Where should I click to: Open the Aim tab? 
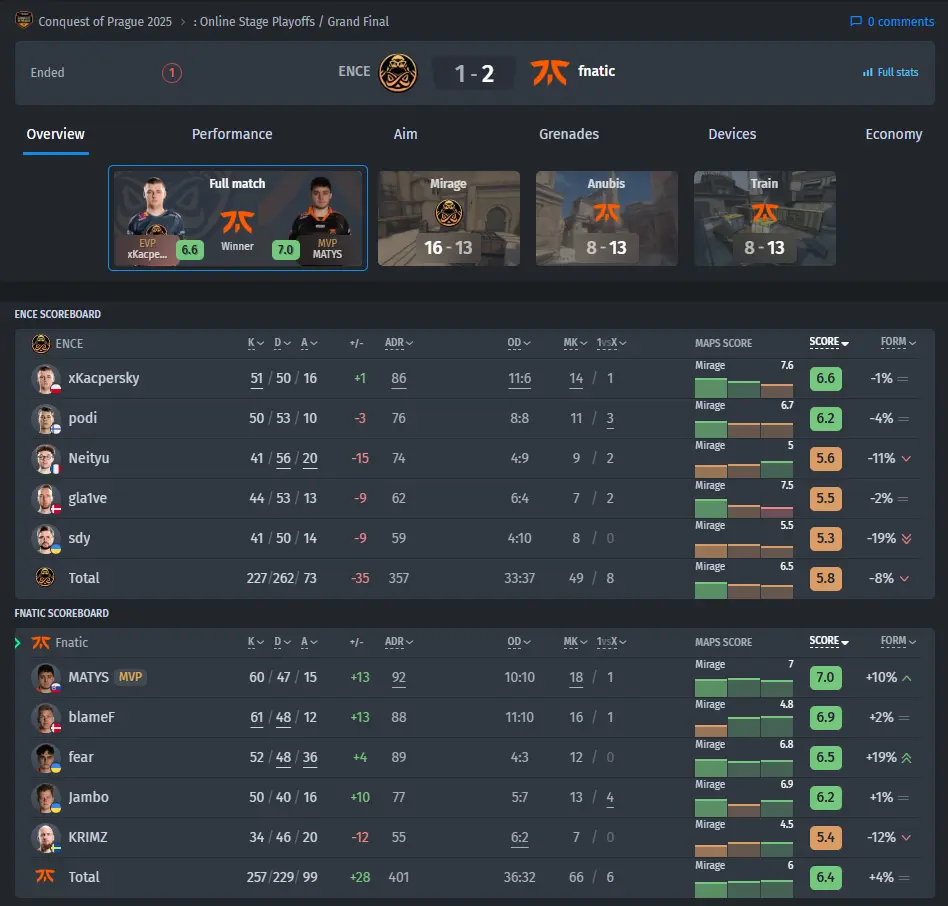406,134
